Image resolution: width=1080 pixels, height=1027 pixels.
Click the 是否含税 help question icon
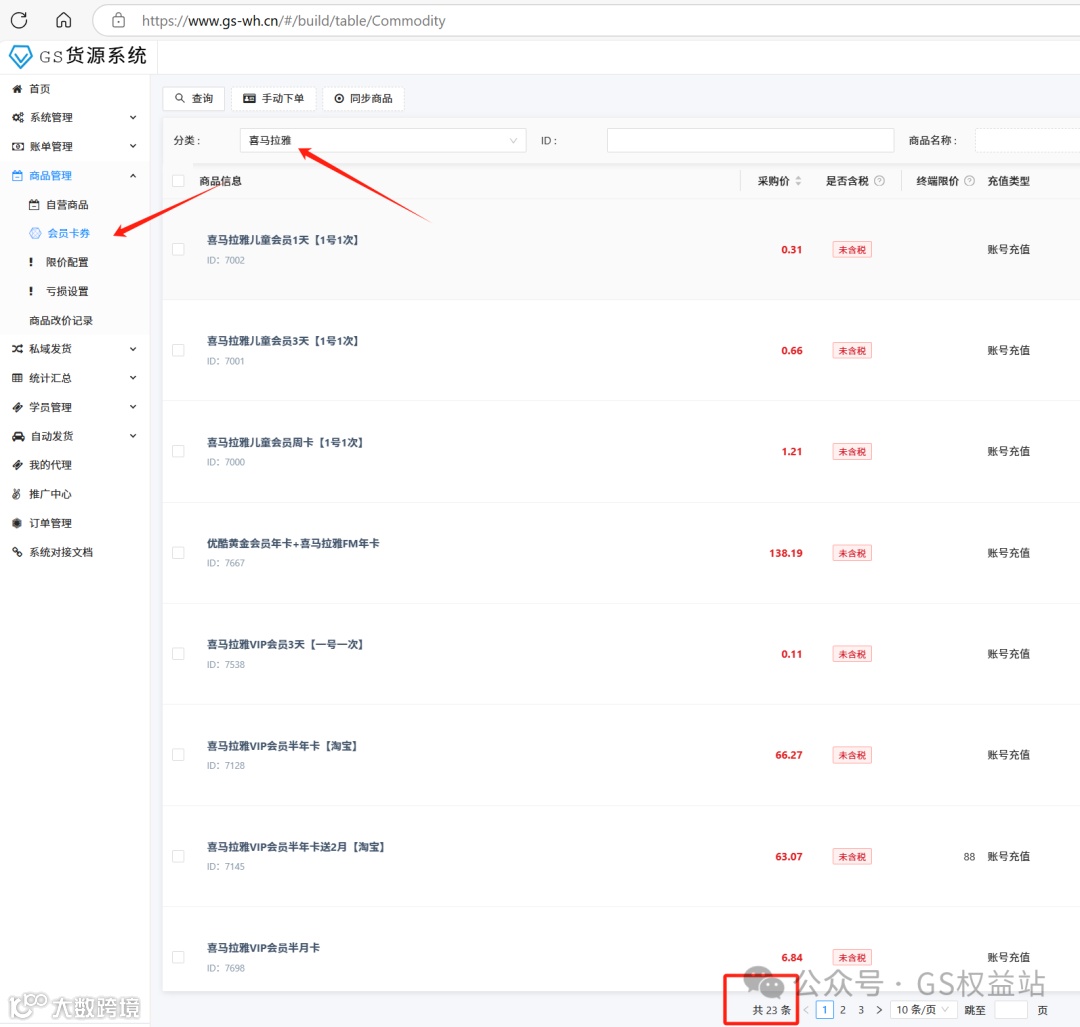pyautogui.click(x=880, y=181)
